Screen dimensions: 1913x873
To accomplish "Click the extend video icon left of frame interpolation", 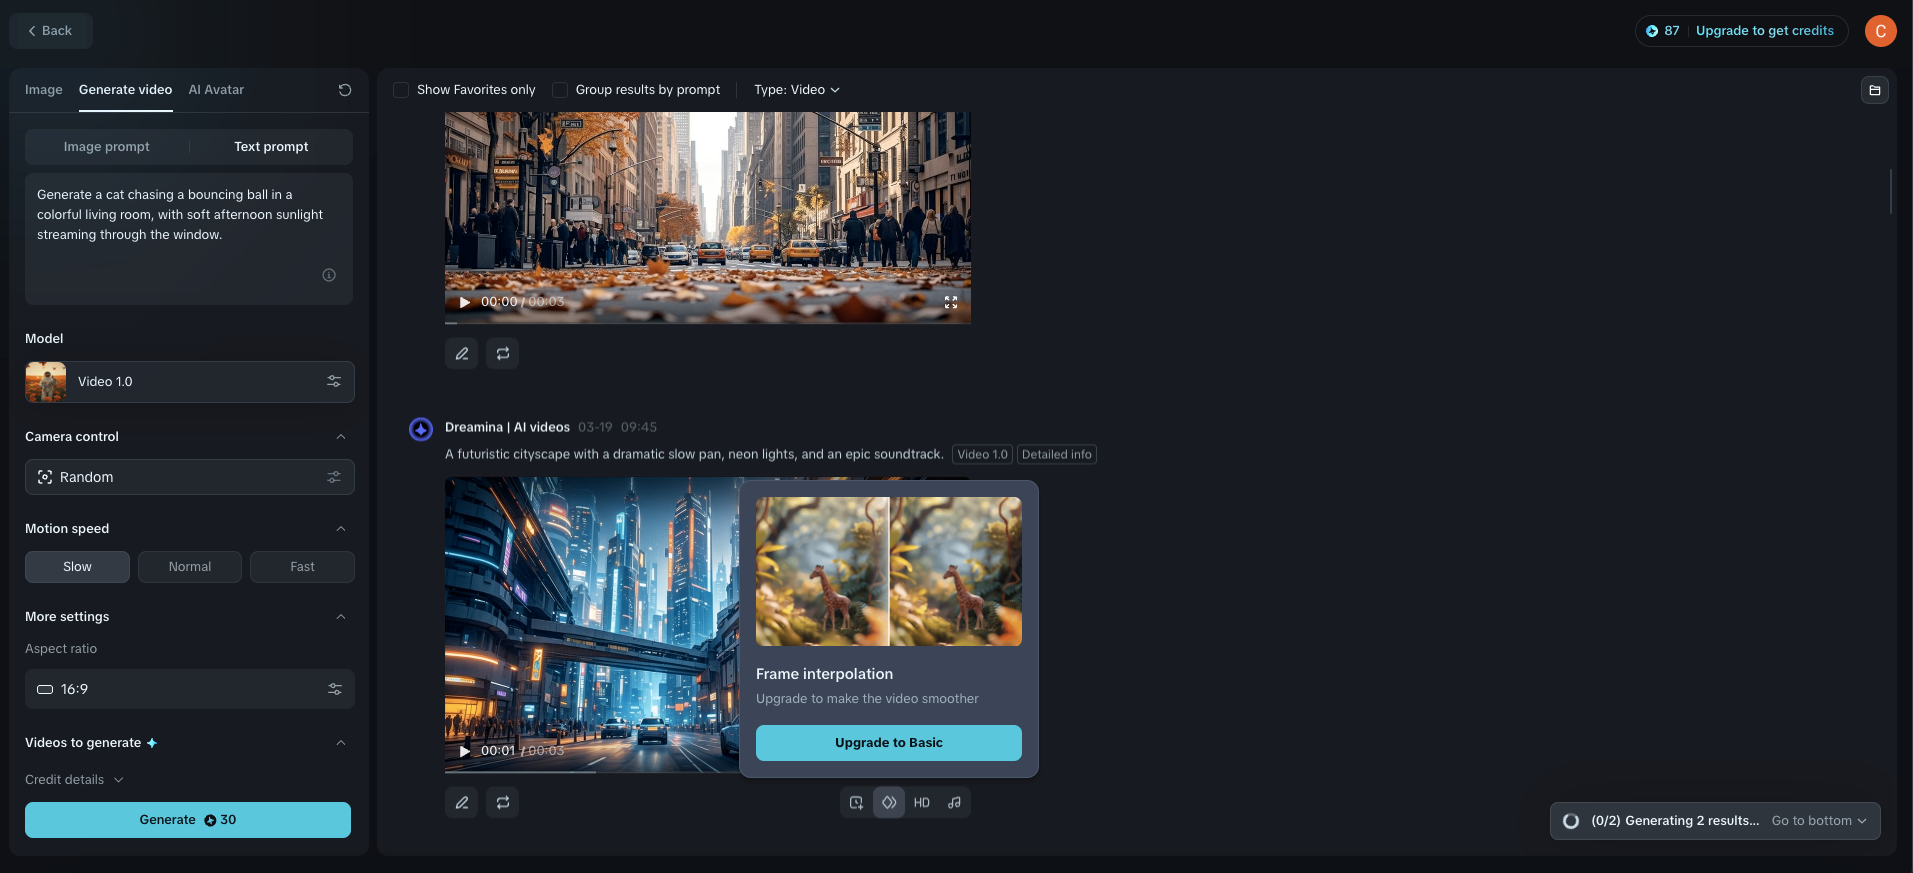I will [x=856, y=802].
